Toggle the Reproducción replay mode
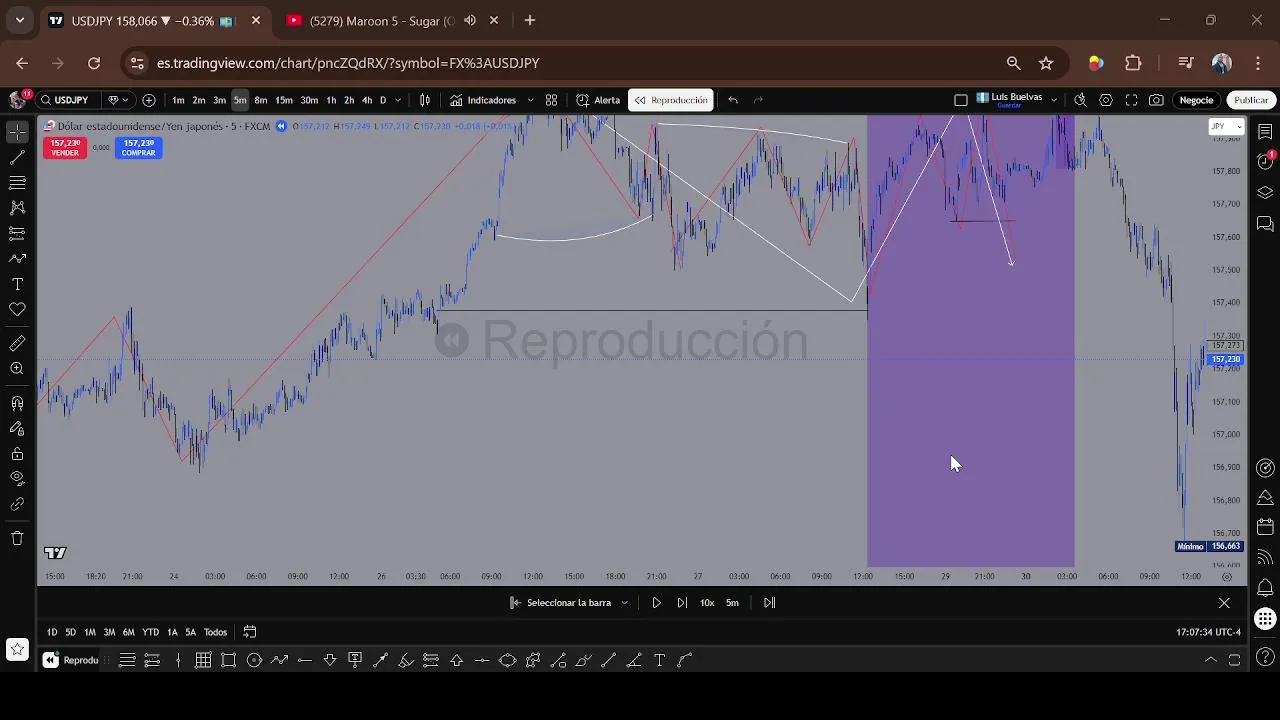1280x720 pixels. [x=670, y=100]
